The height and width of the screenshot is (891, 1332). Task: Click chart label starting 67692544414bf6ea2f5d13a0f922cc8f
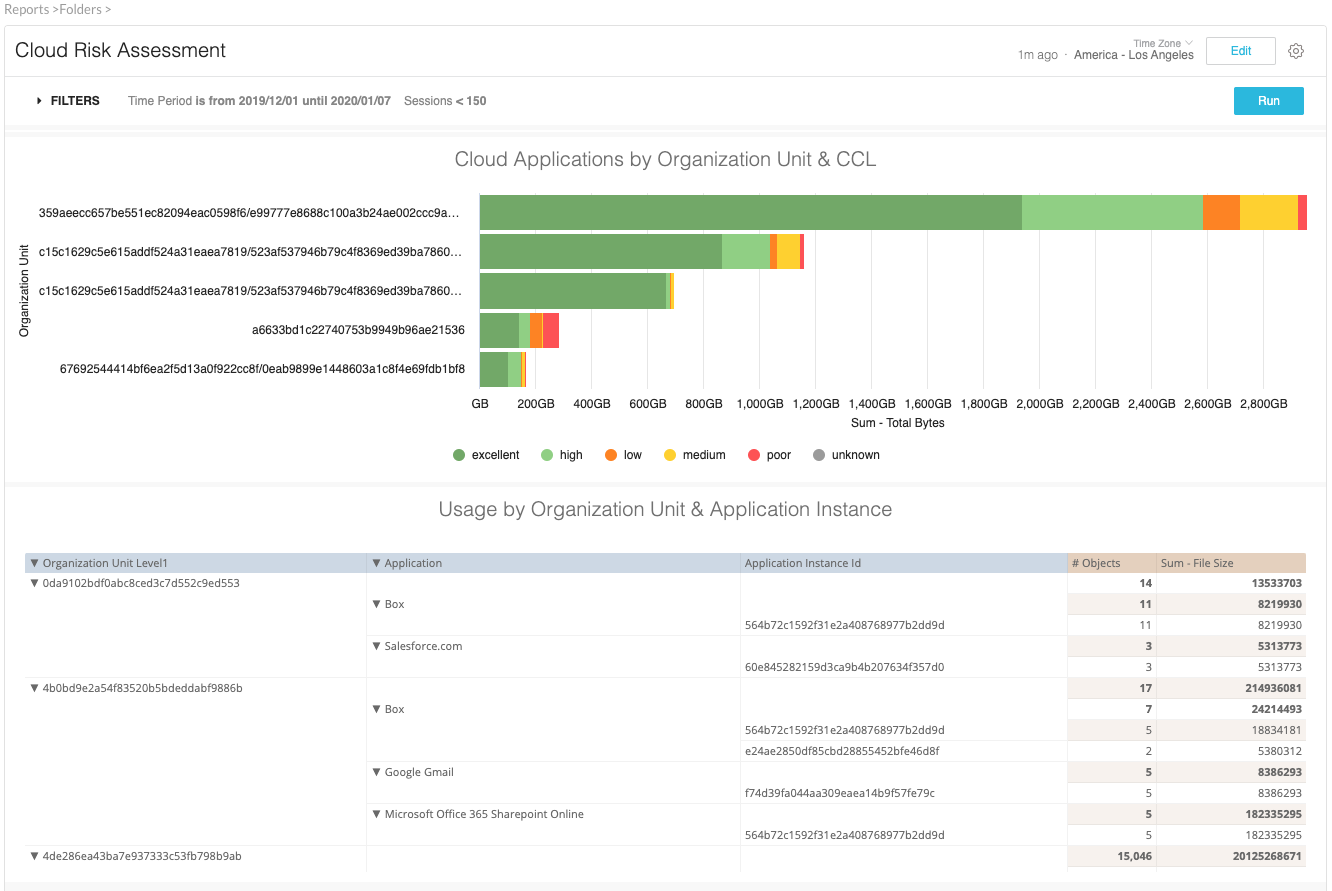262,369
